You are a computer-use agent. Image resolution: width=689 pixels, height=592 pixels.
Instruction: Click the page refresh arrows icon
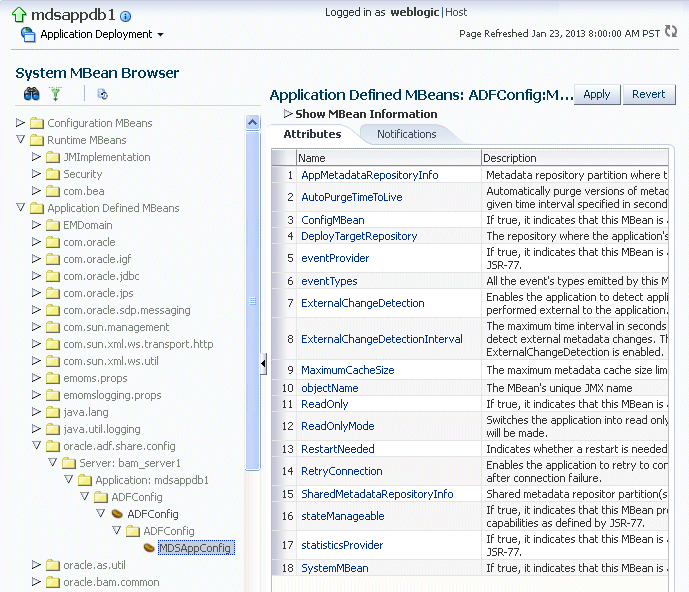(671, 32)
